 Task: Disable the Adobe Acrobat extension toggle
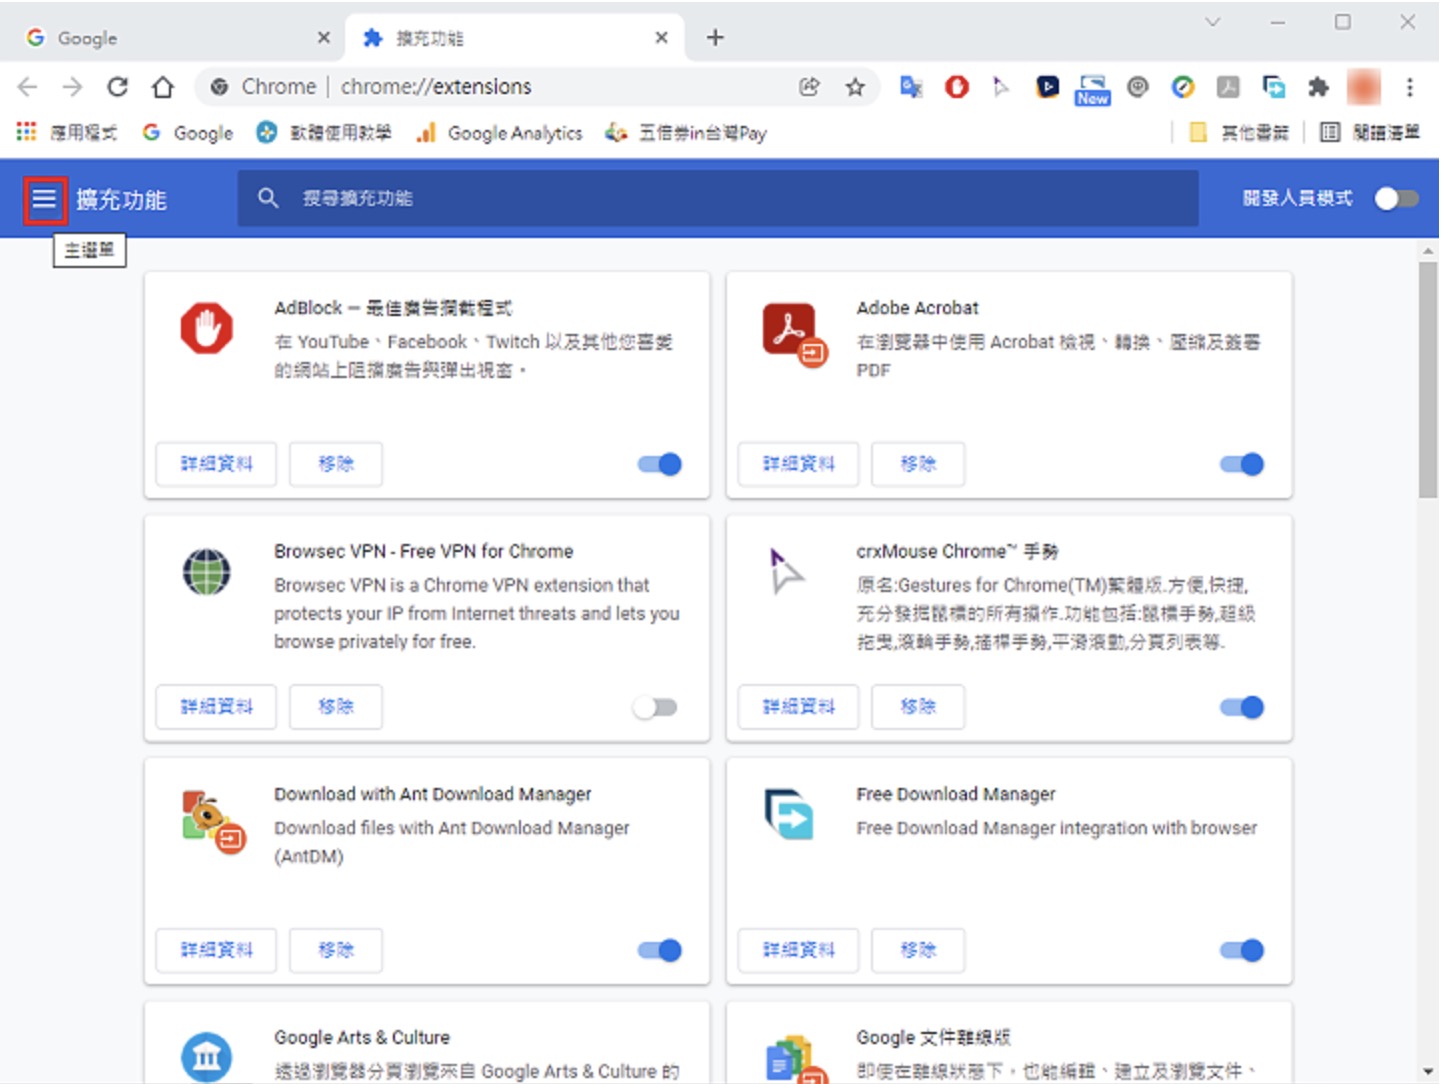1242,464
